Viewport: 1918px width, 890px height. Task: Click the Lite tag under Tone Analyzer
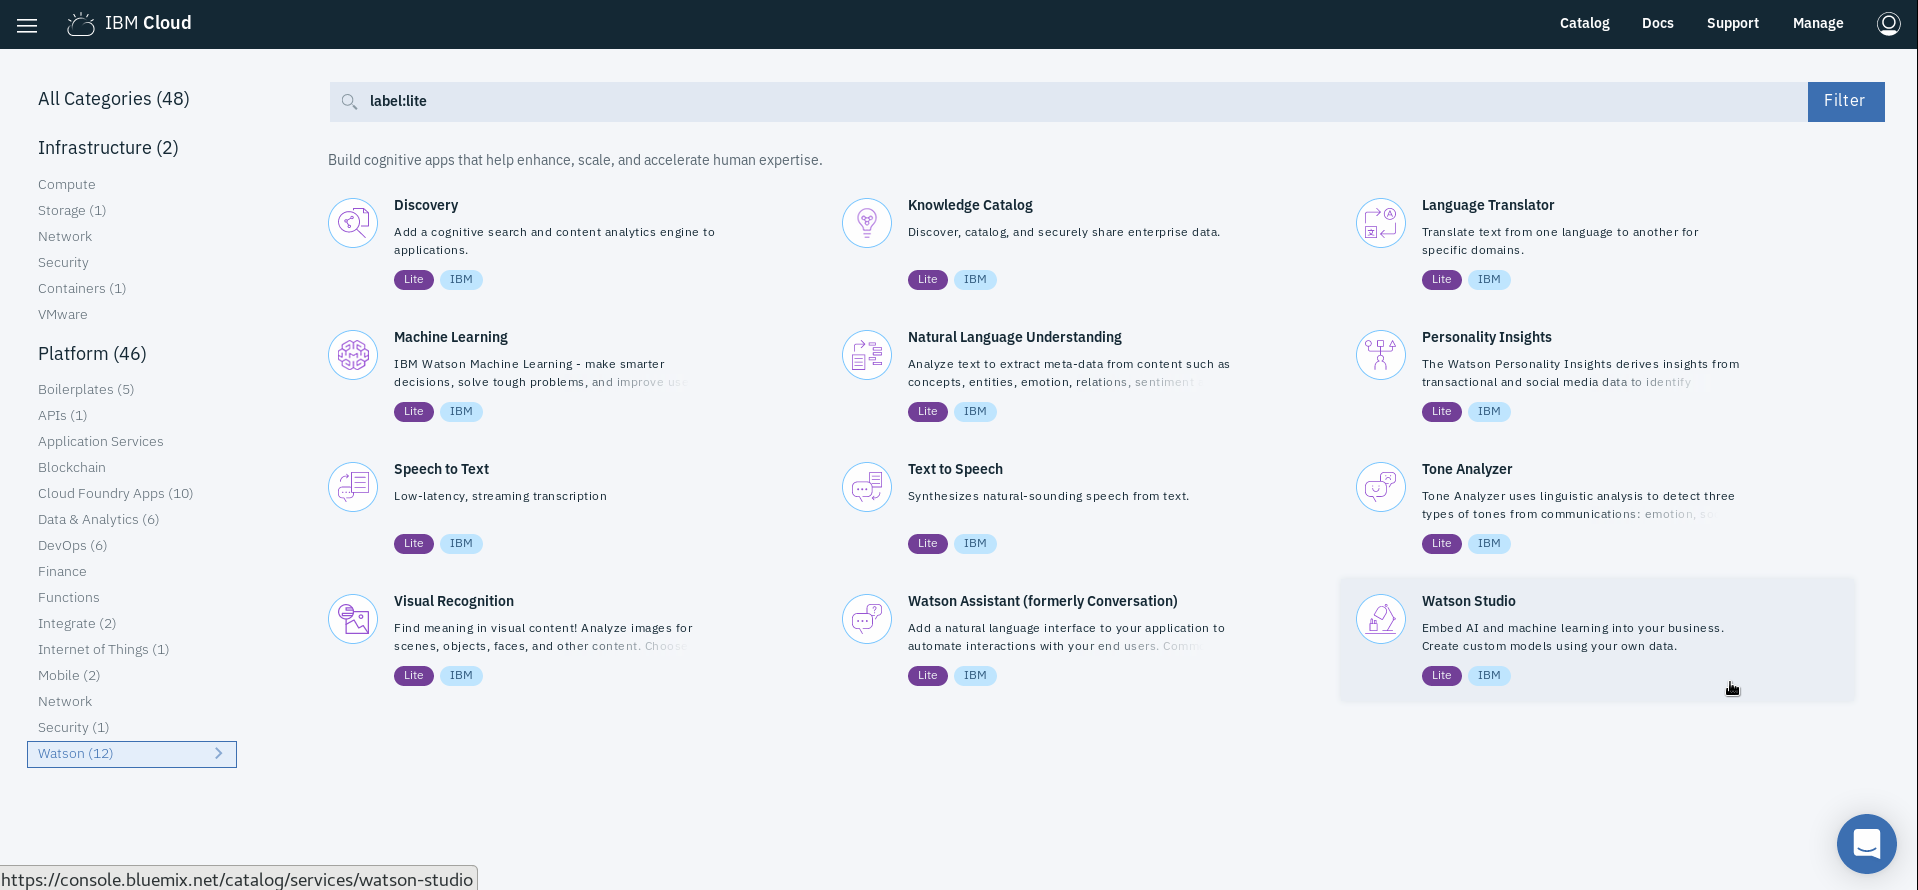(1442, 544)
